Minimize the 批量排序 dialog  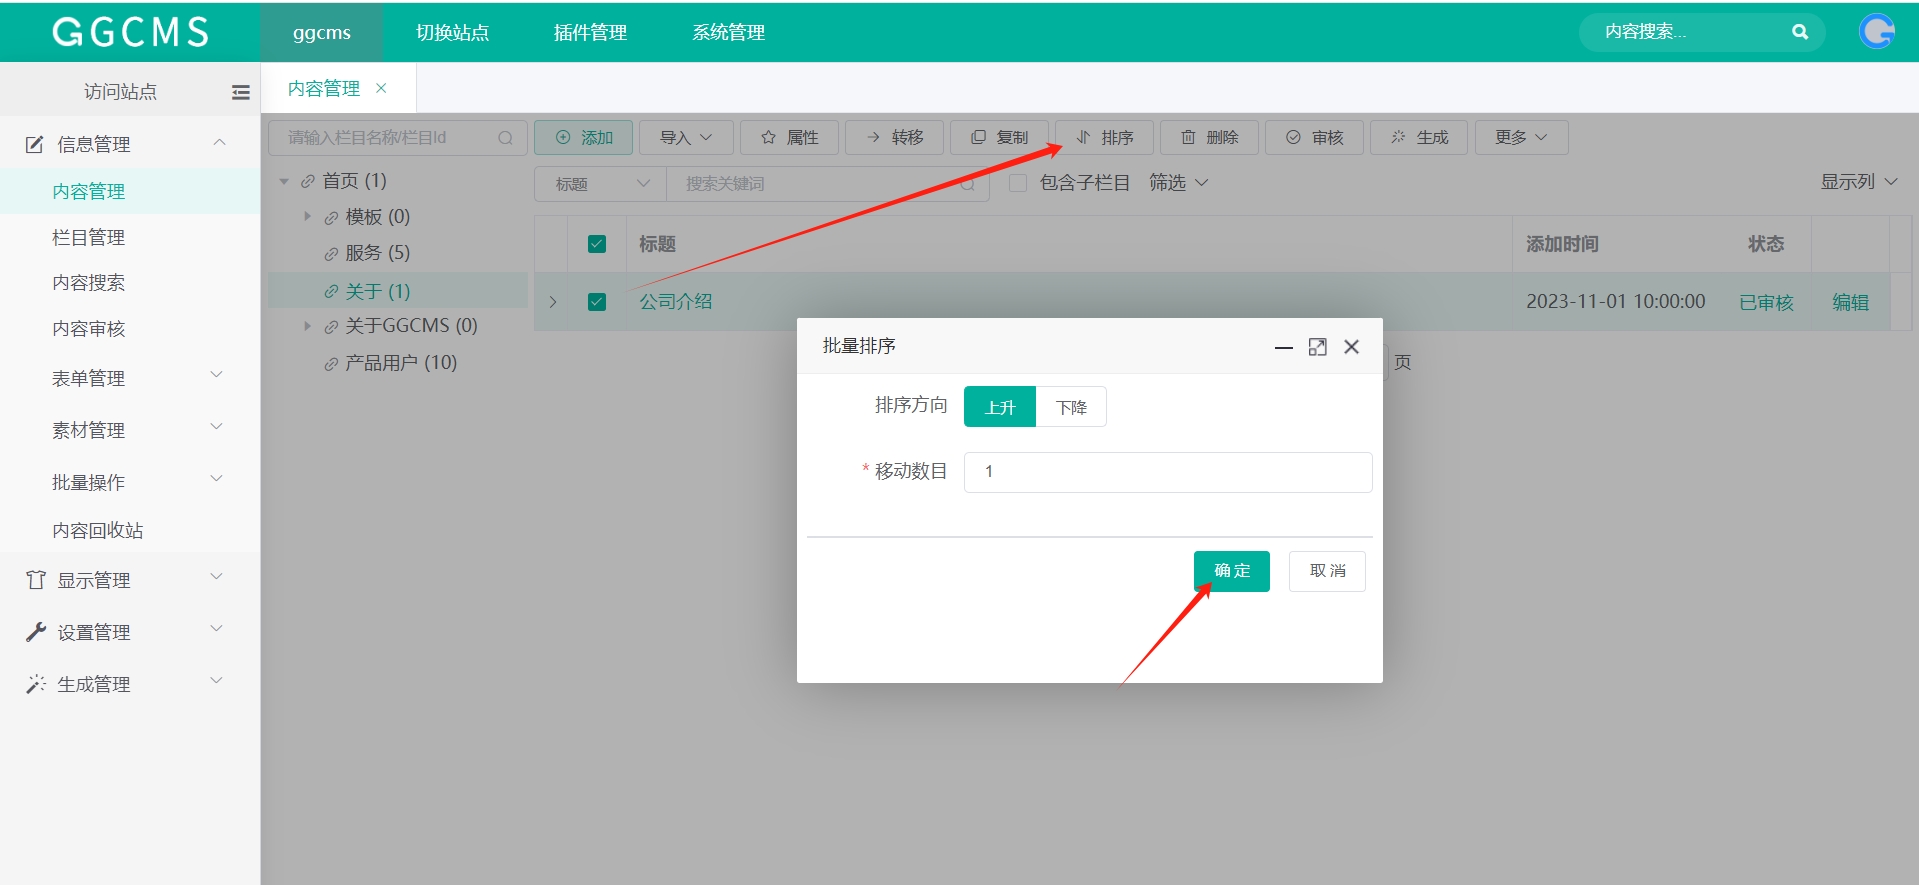(1284, 347)
